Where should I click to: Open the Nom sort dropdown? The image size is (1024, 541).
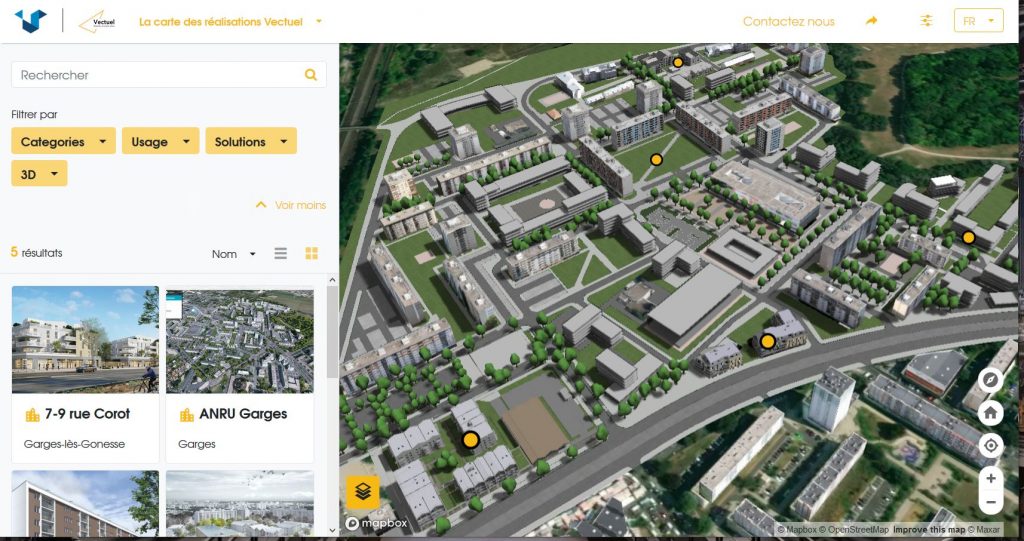(x=234, y=254)
